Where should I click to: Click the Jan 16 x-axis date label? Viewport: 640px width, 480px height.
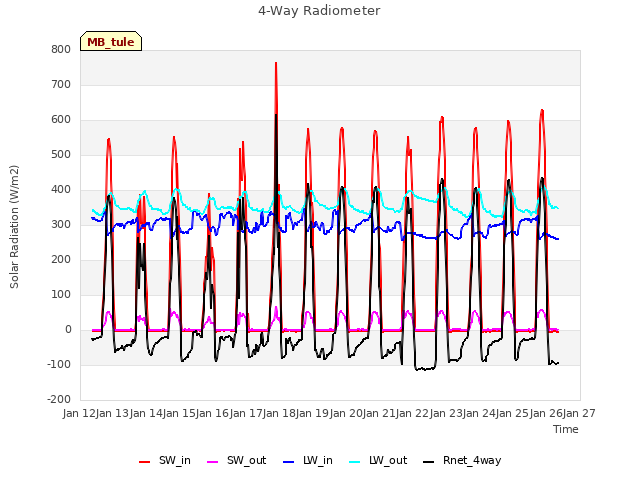tap(213, 414)
